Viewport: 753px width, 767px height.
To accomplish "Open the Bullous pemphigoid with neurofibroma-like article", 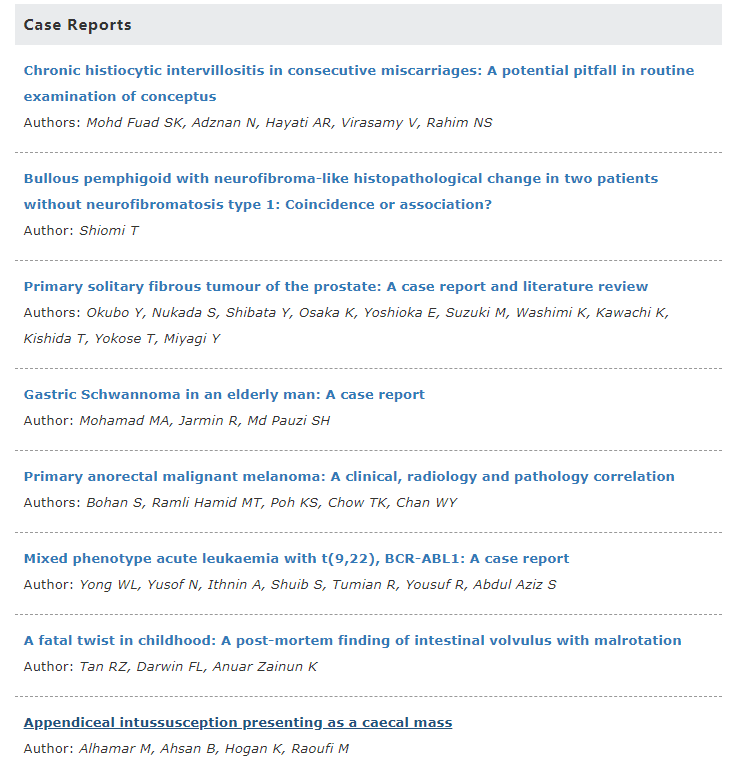I will [341, 192].
